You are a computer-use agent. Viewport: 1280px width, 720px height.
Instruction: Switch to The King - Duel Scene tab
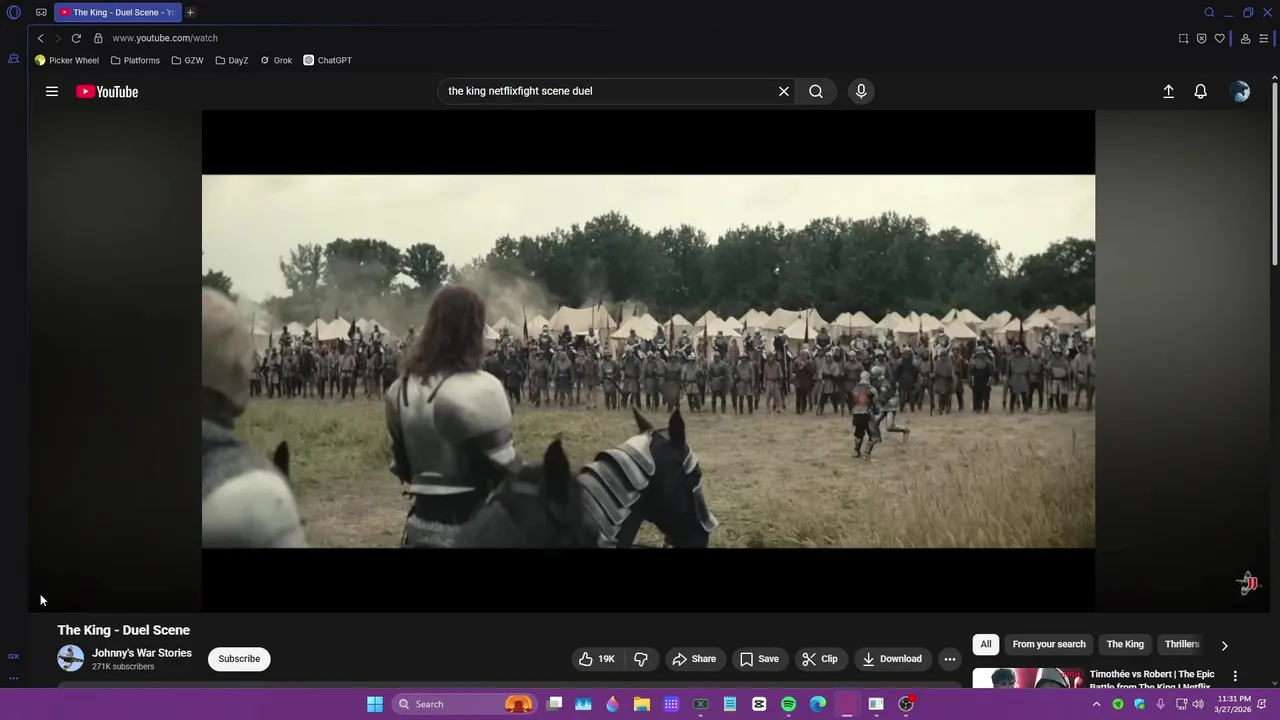pyautogui.click(x=116, y=12)
